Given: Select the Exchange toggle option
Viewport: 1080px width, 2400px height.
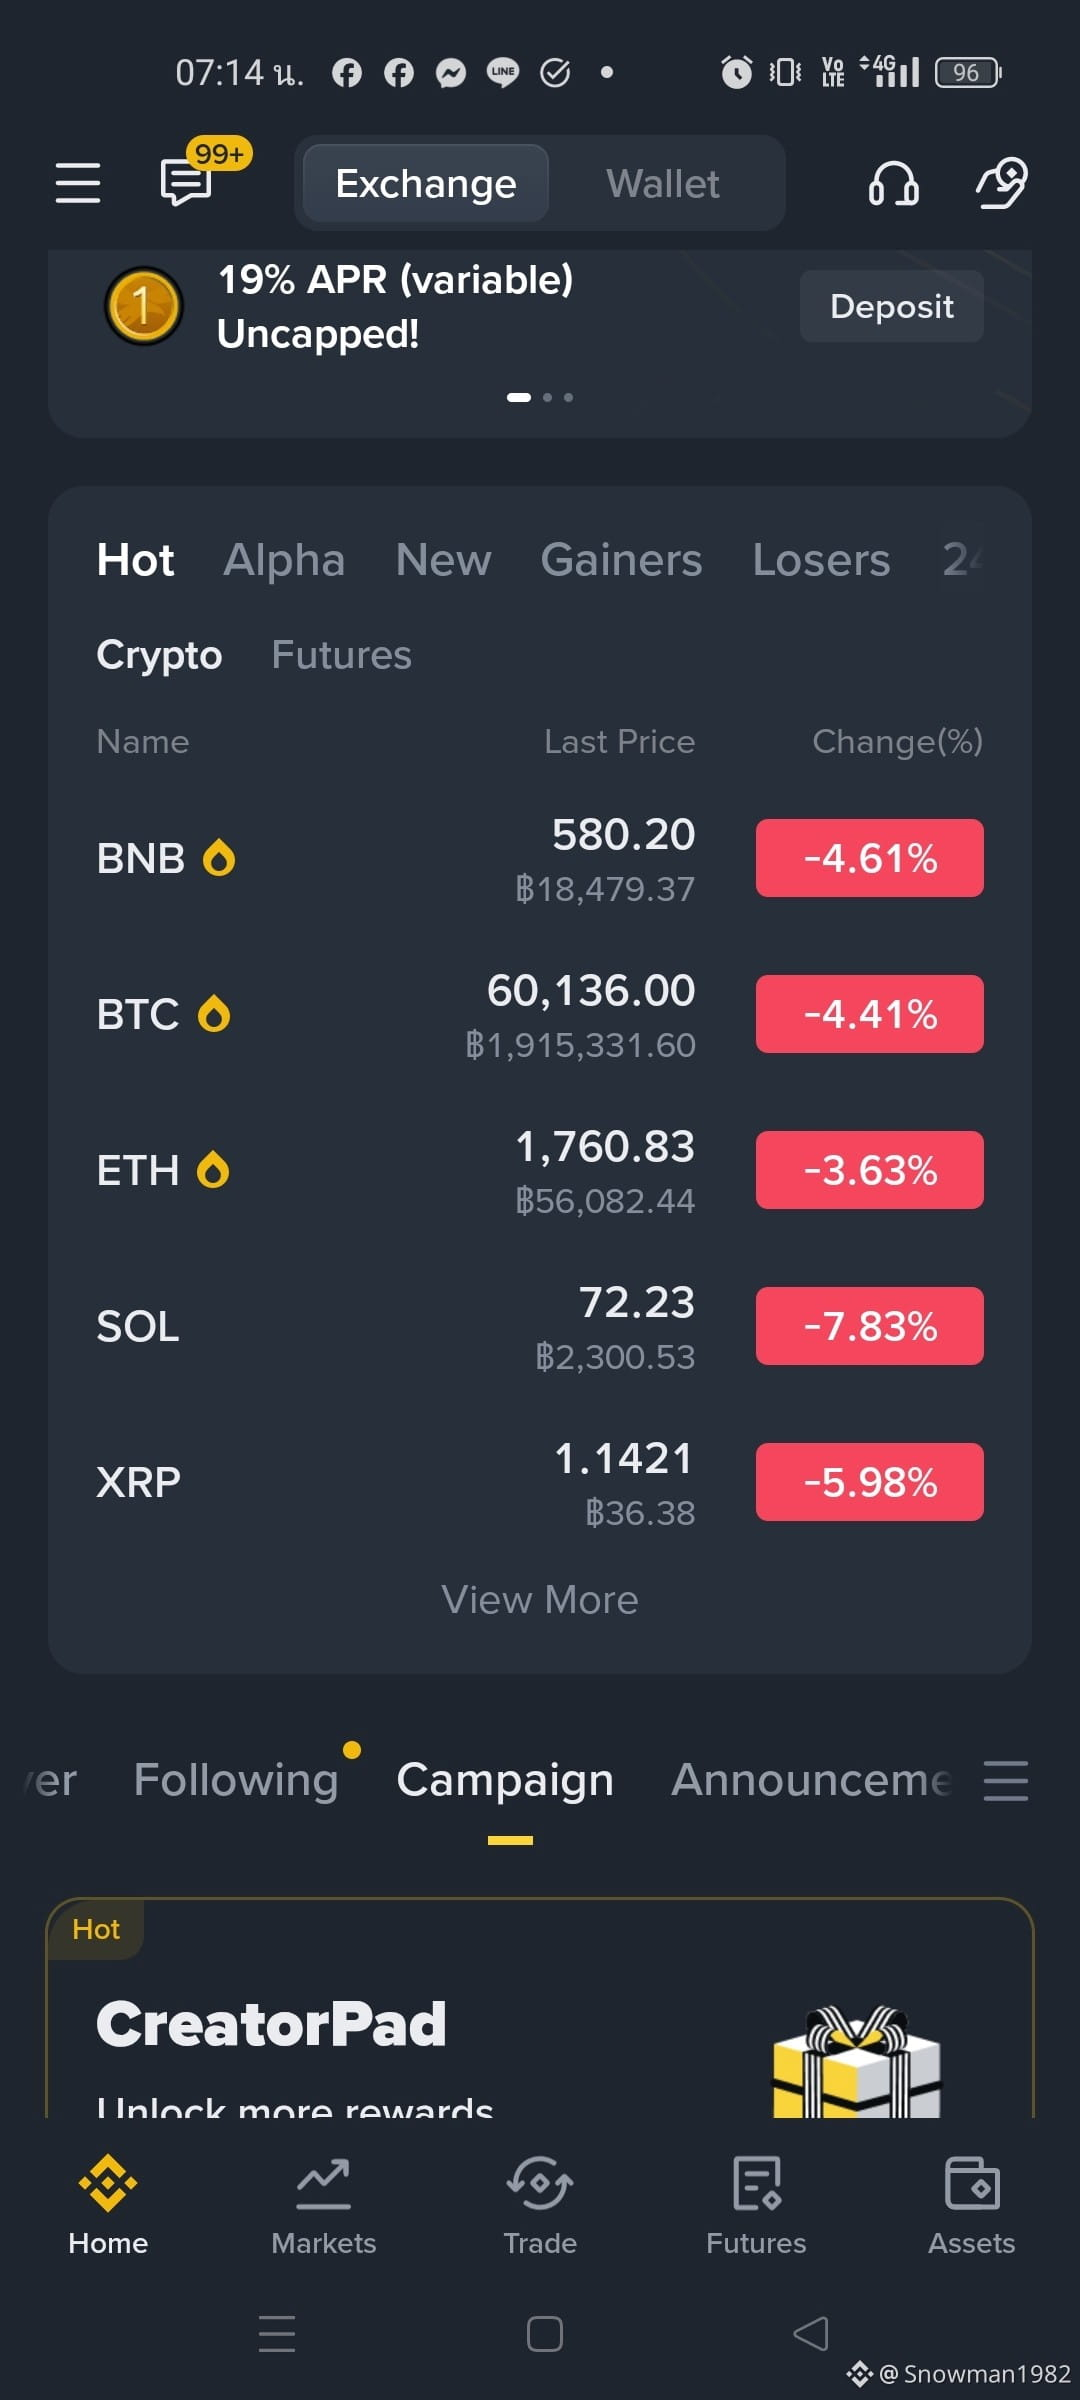Looking at the screenshot, I should pos(426,184).
